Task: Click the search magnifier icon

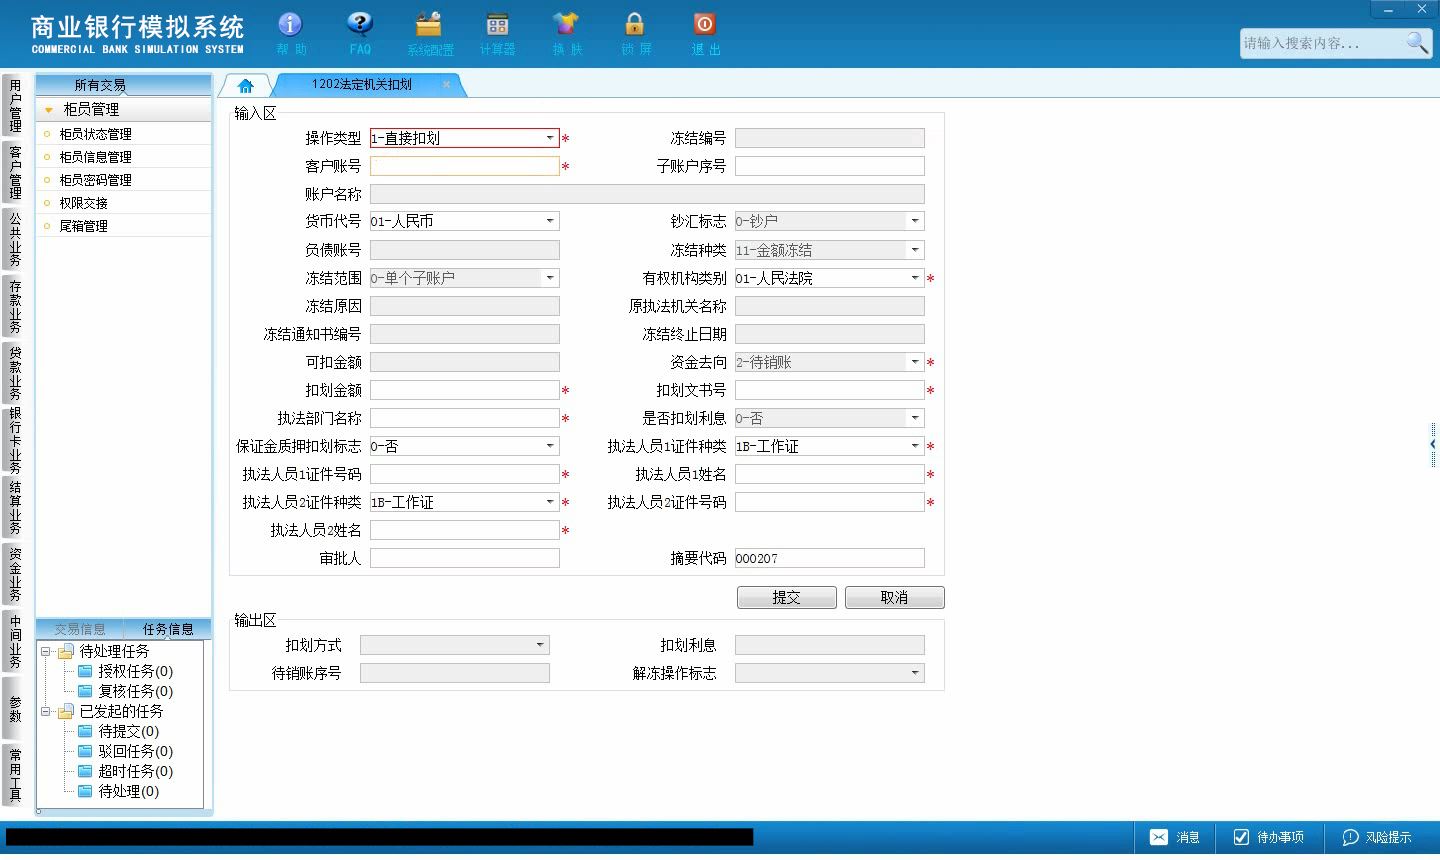Action: 1417,42
